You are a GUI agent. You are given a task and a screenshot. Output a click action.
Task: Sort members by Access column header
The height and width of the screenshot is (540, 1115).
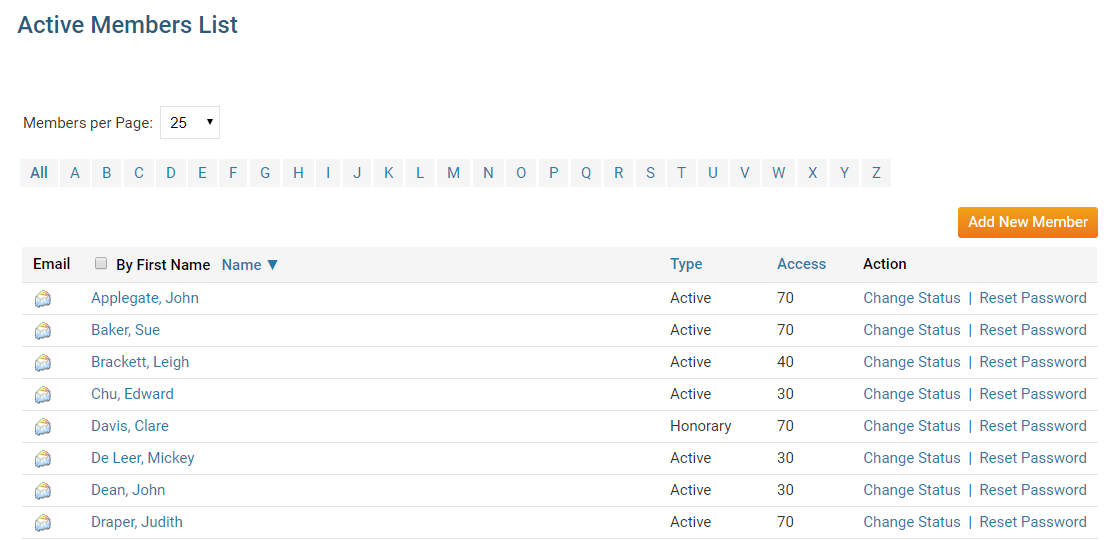(x=801, y=264)
